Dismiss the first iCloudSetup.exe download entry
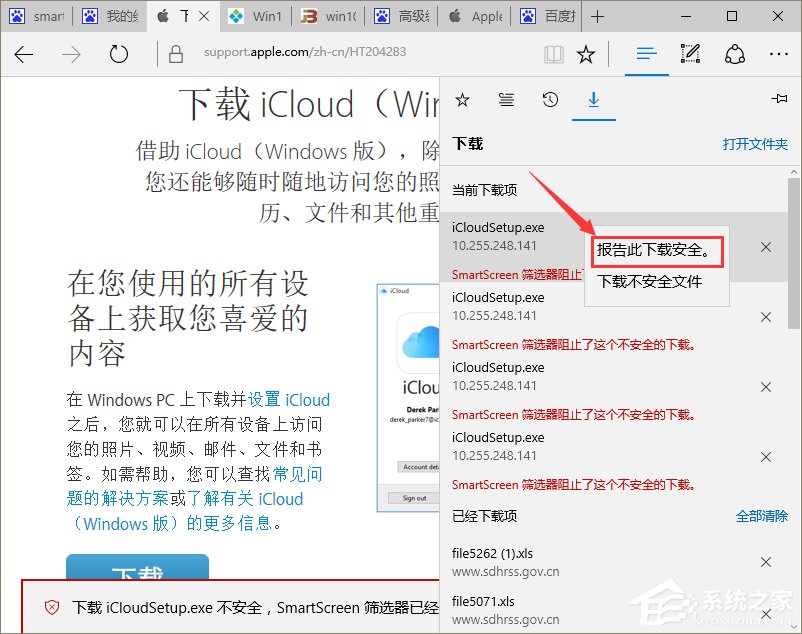Image resolution: width=802 pixels, height=634 pixels. (x=765, y=247)
